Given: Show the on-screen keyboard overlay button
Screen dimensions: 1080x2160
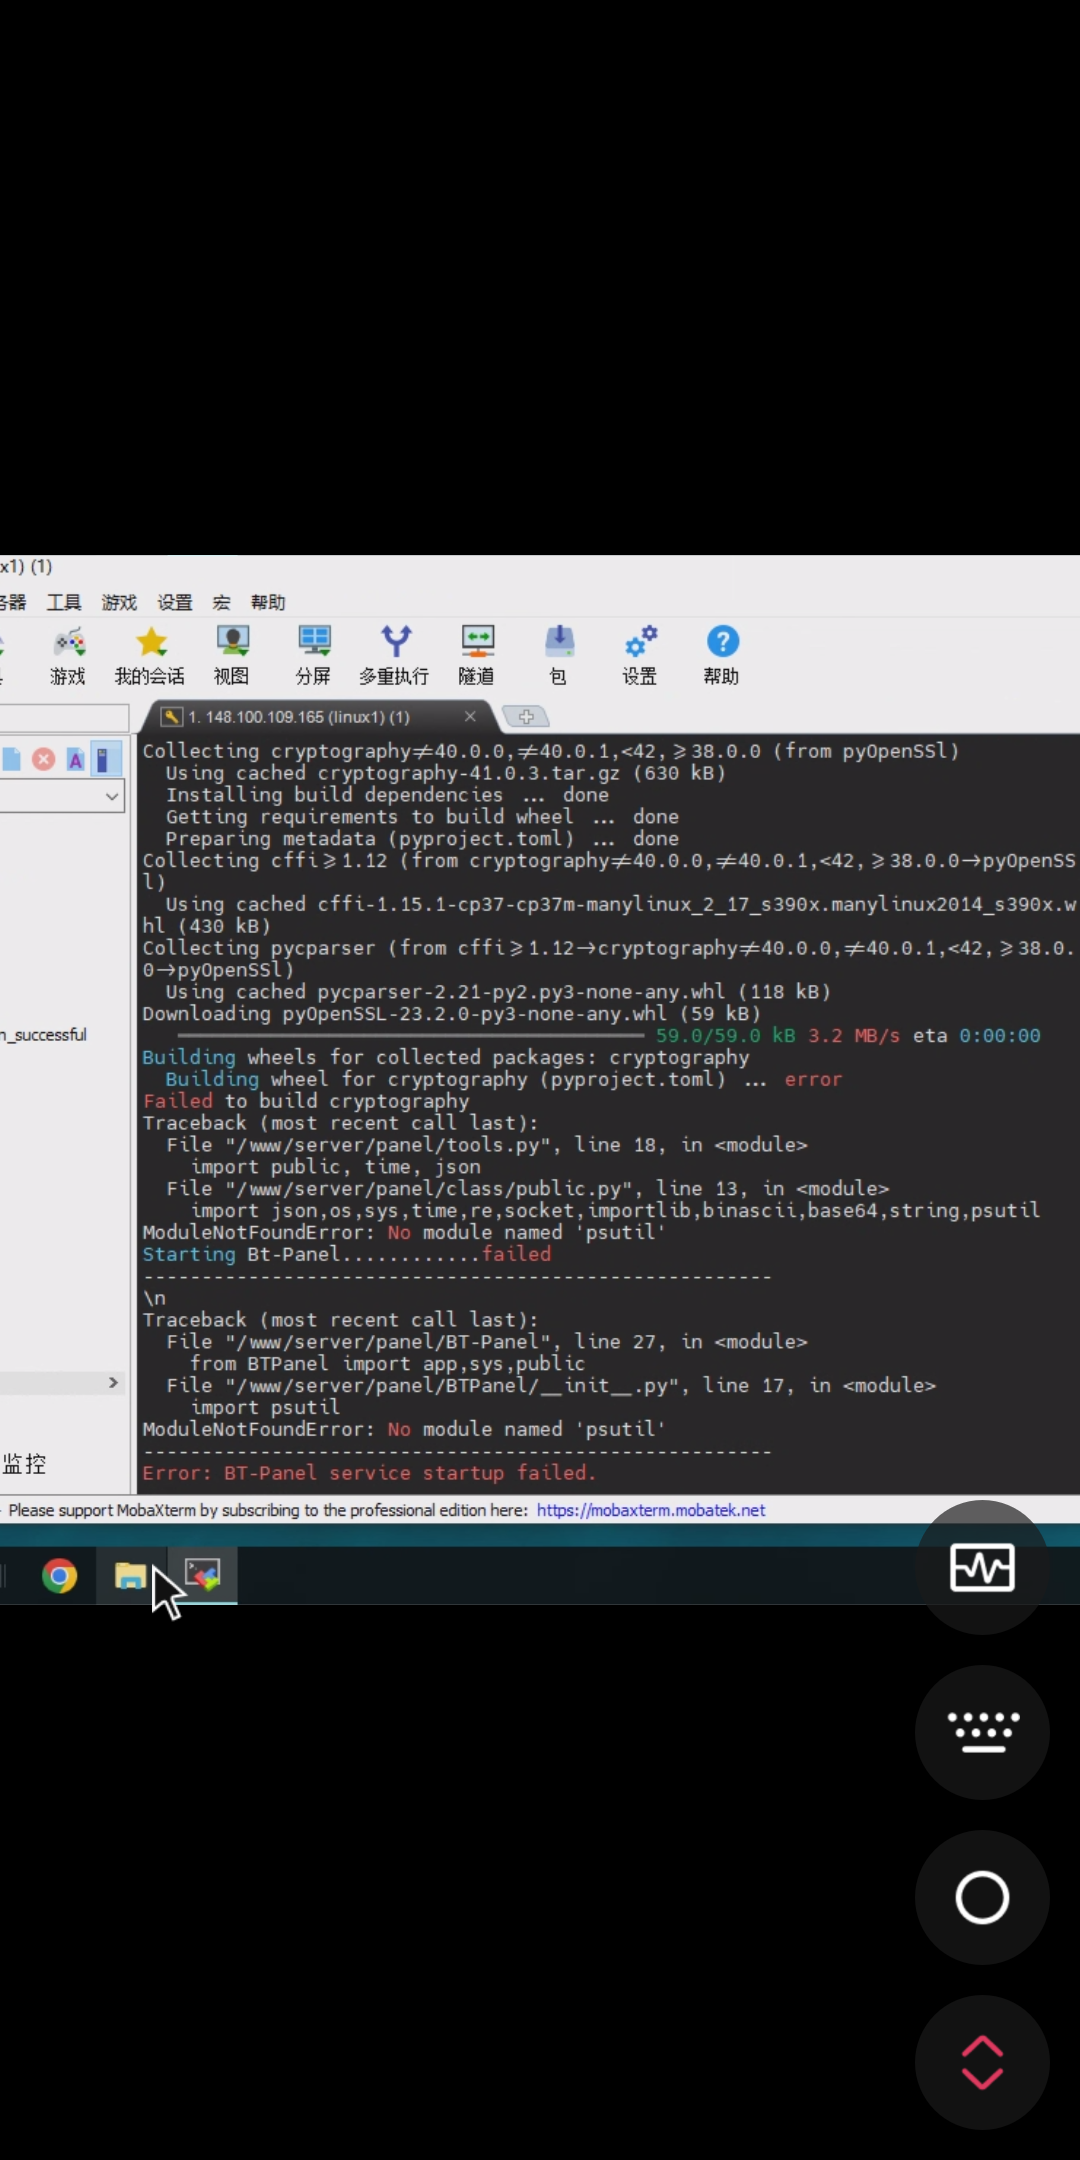Looking at the screenshot, I should (982, 1732).
